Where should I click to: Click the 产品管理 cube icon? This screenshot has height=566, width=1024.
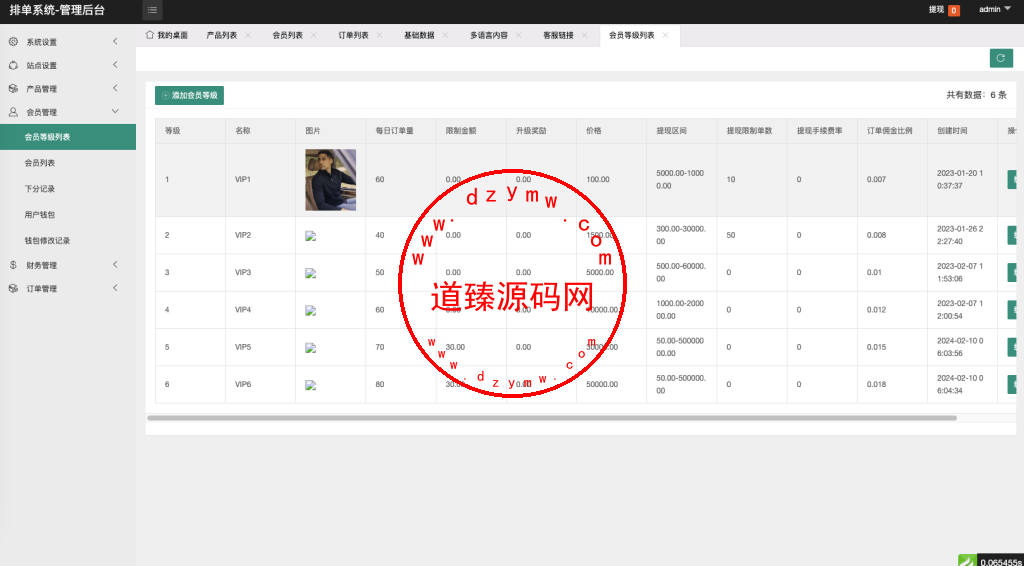pos(13,89)
